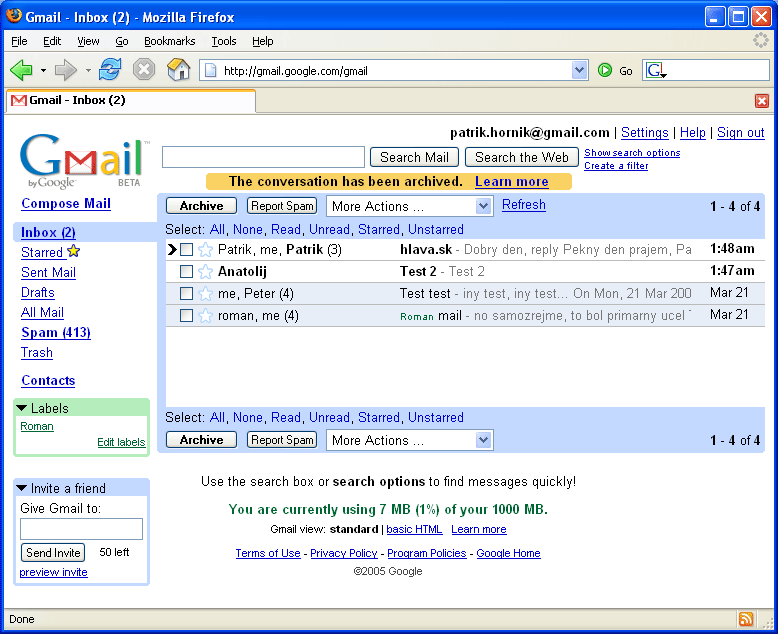Go back with the green Back arrow

click(21, 70)
